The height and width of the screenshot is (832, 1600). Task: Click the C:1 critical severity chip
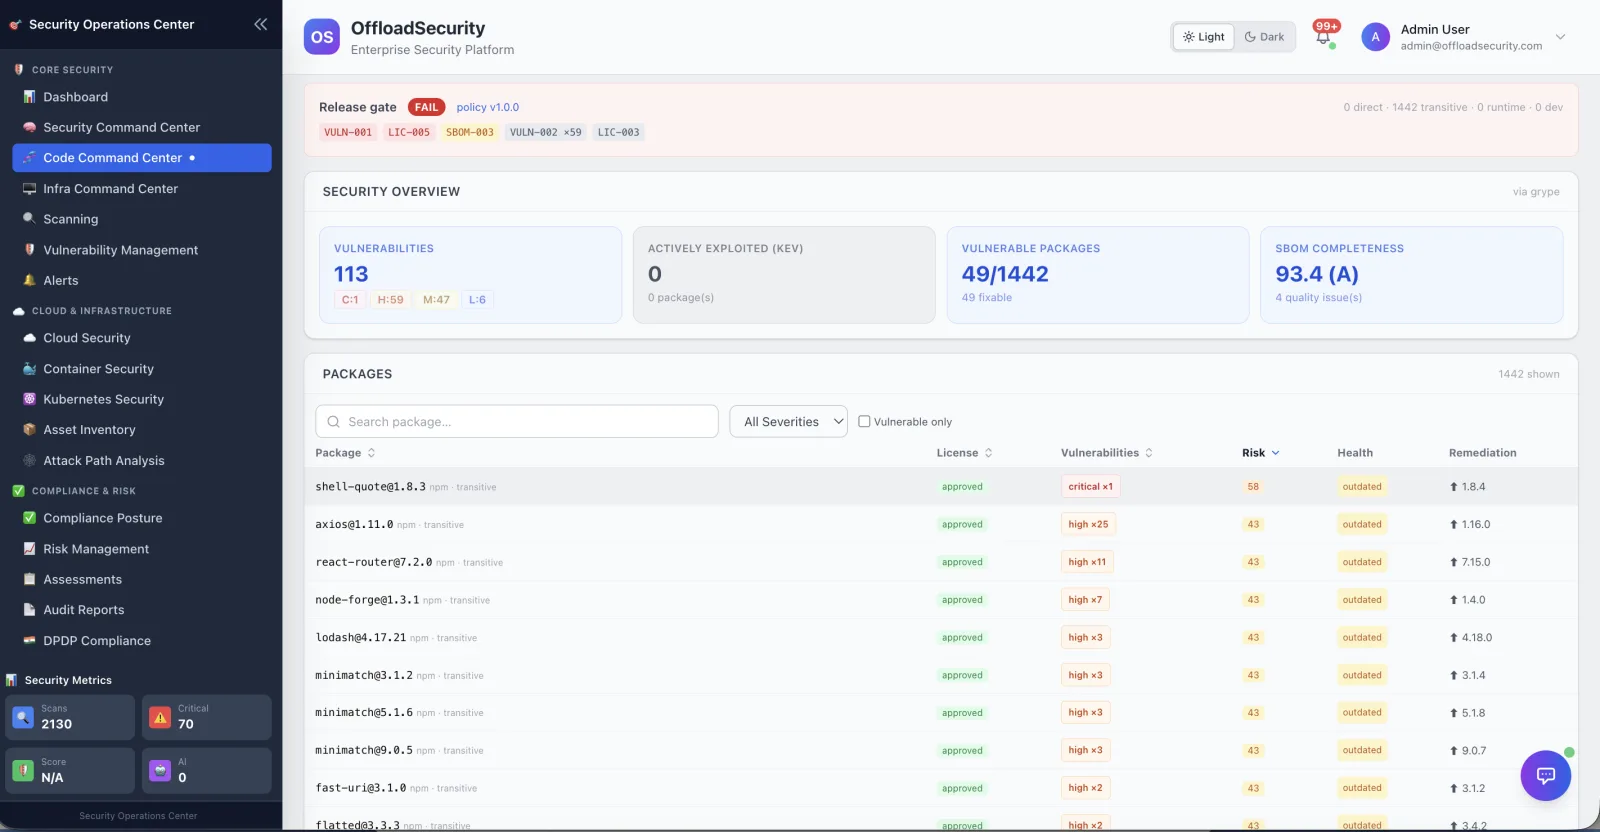(x=350, y=300)
